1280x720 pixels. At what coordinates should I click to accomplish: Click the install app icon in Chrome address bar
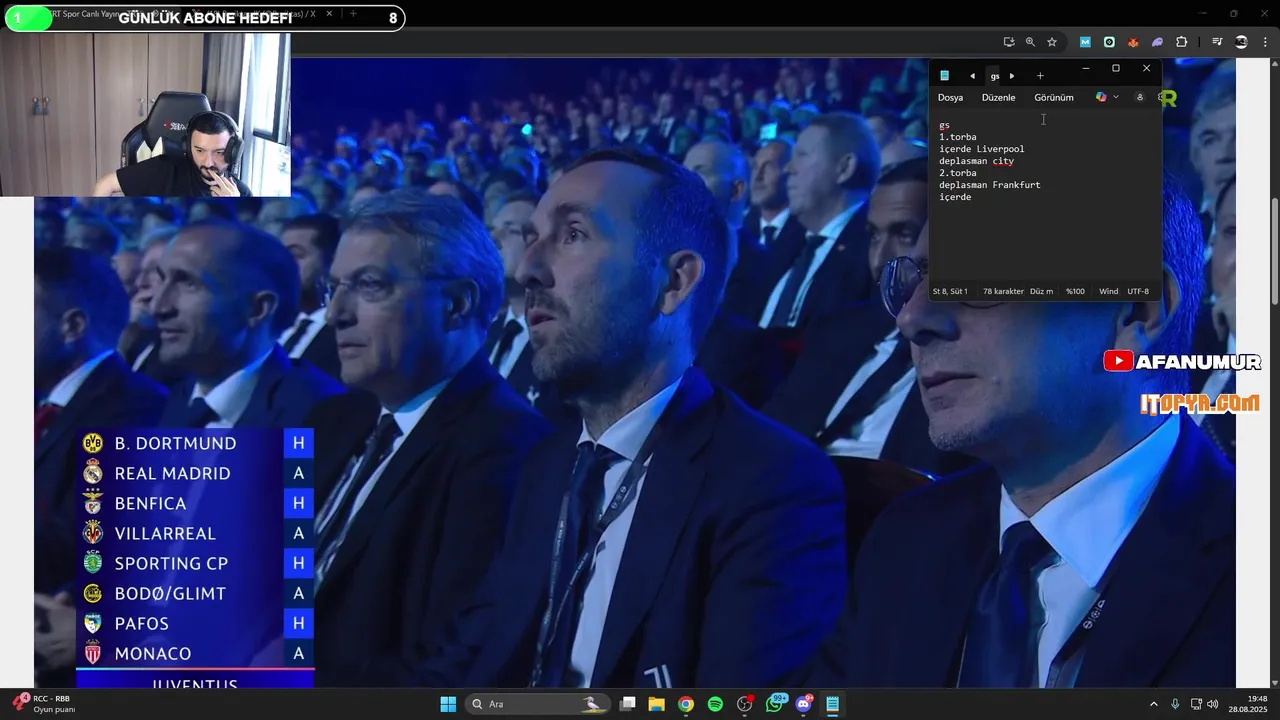(x=1009, y=42)
